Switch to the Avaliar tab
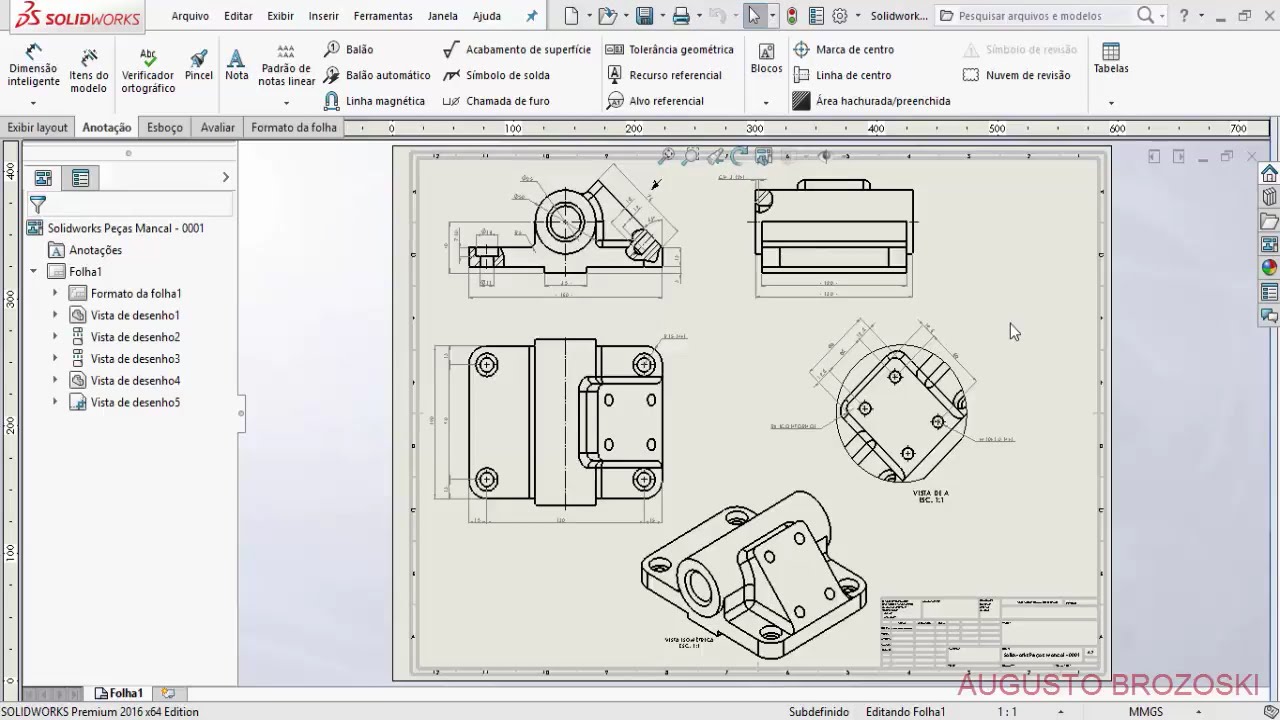The width and height of the screenshot is (1280, 720). 217,128
